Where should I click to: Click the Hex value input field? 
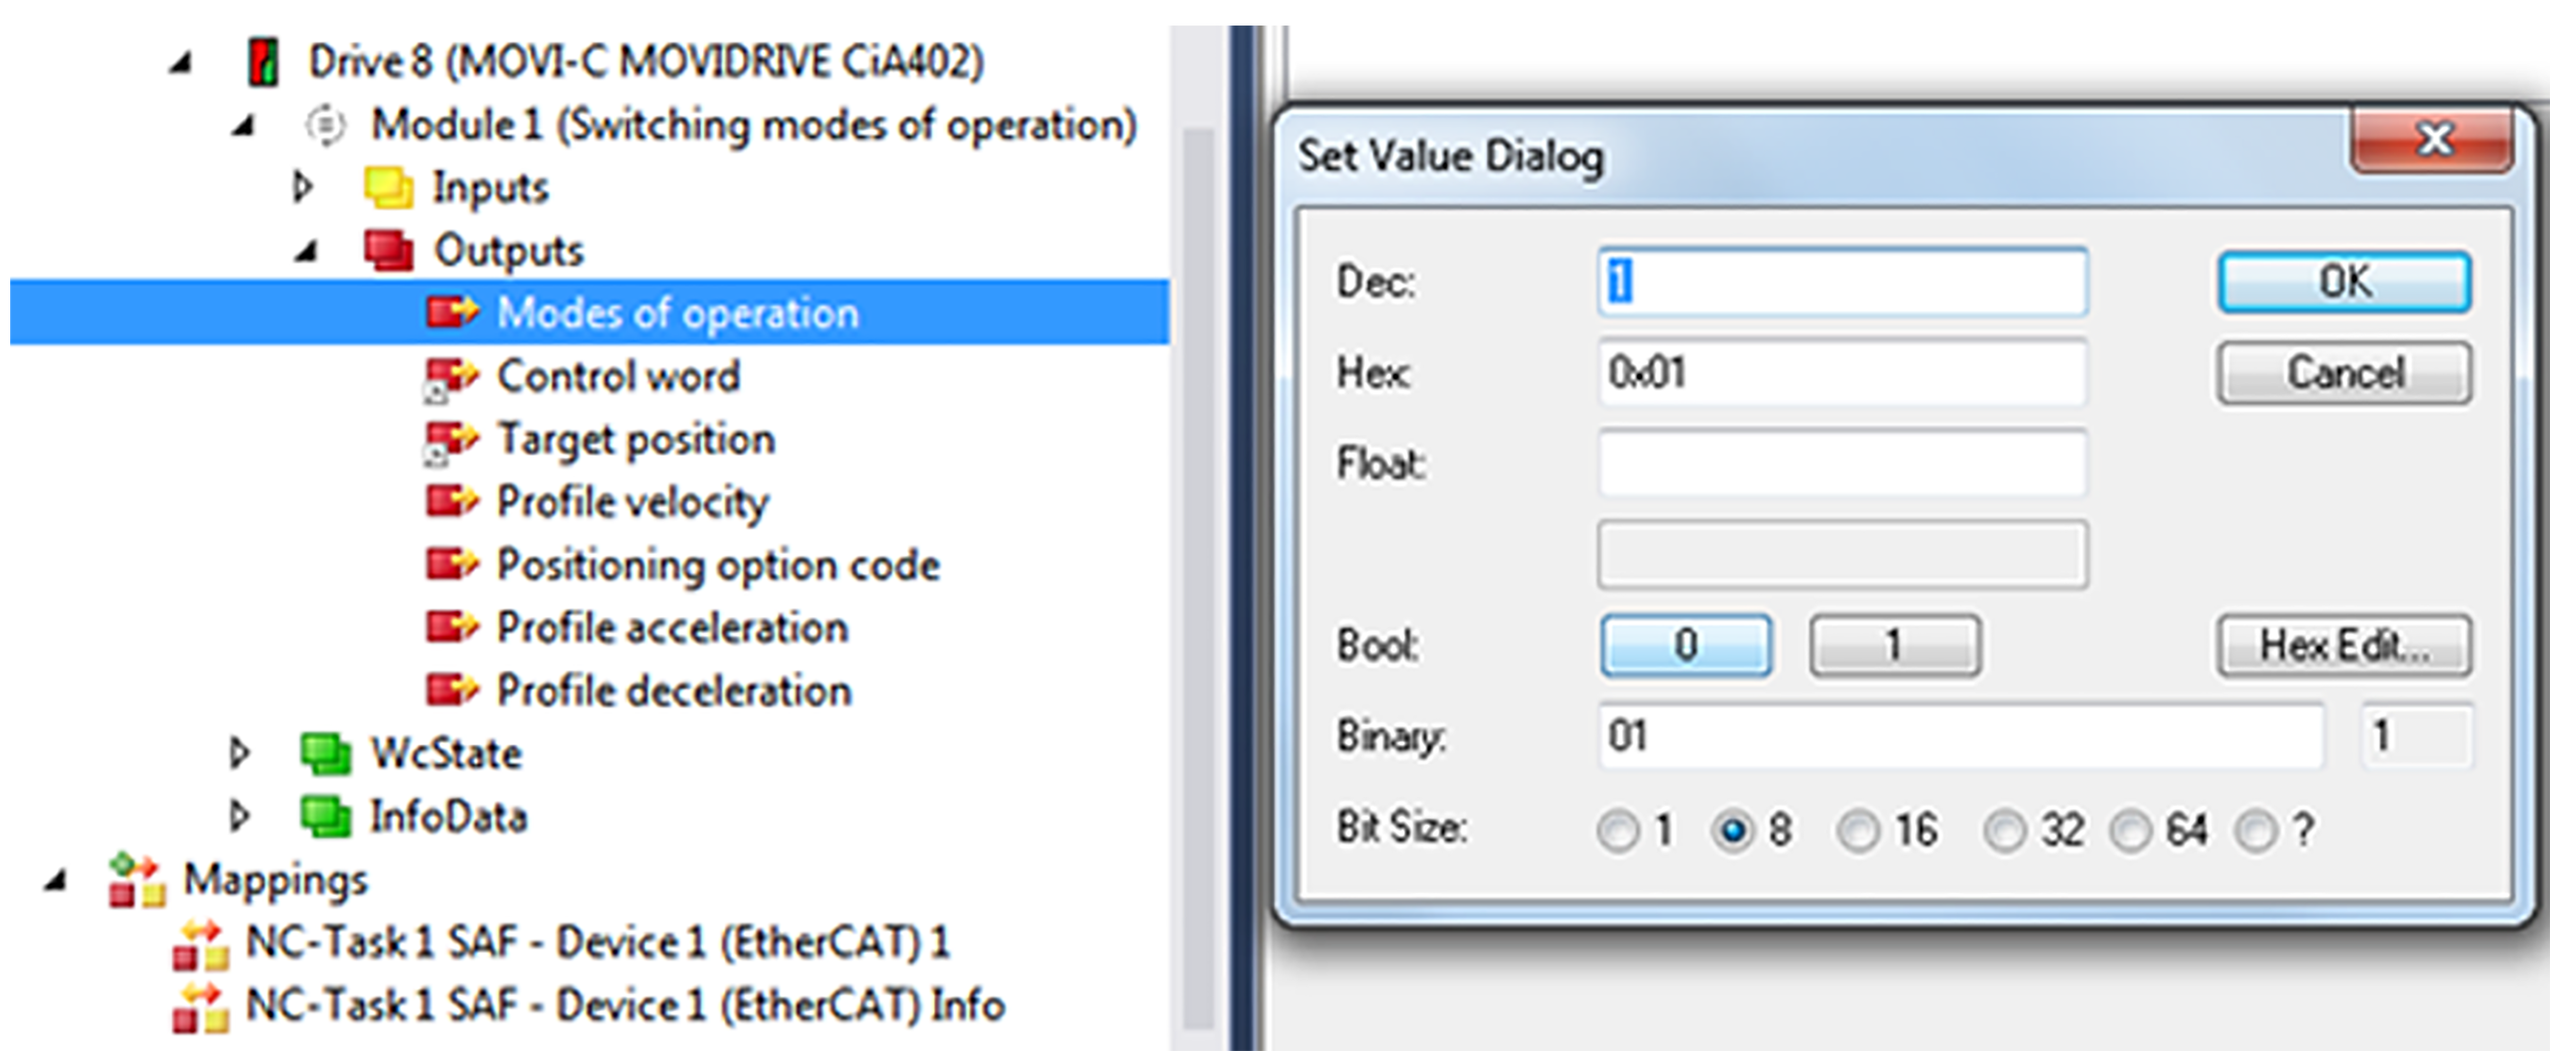pos(1841,373)
